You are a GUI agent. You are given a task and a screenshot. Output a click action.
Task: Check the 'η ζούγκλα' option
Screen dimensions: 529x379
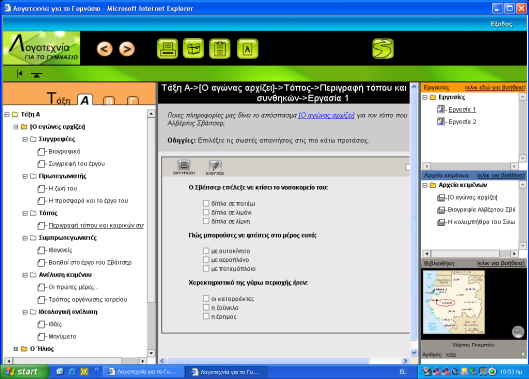point(206,307)
